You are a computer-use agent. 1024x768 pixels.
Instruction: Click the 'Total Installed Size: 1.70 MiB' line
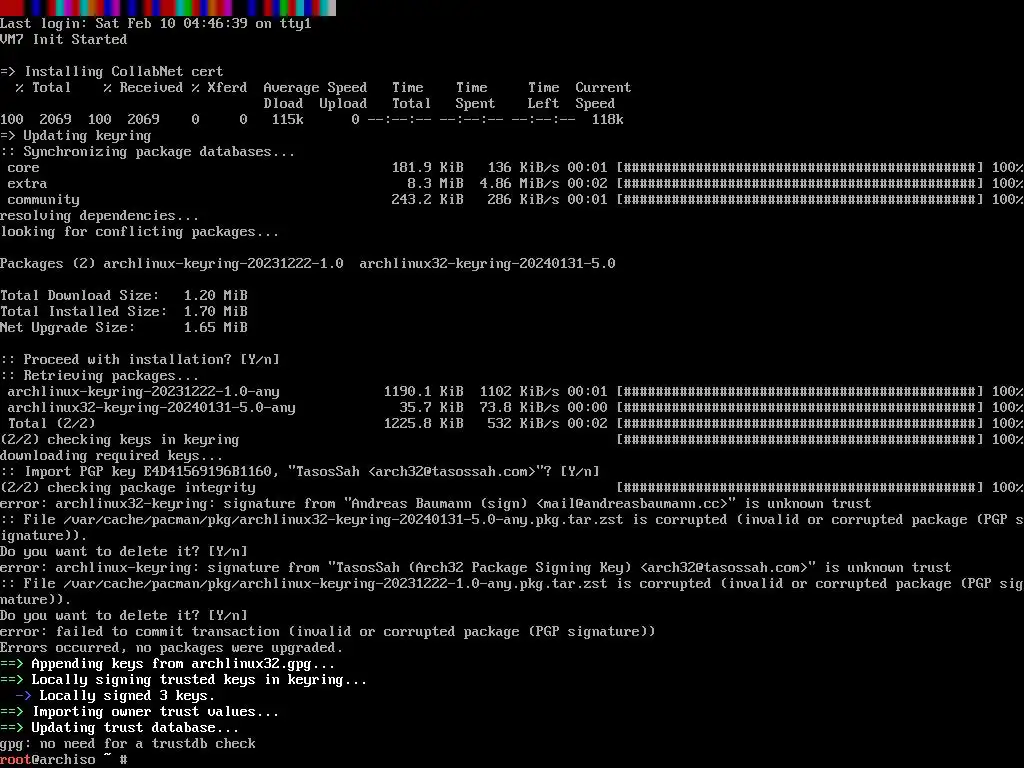tap(124, 312)
